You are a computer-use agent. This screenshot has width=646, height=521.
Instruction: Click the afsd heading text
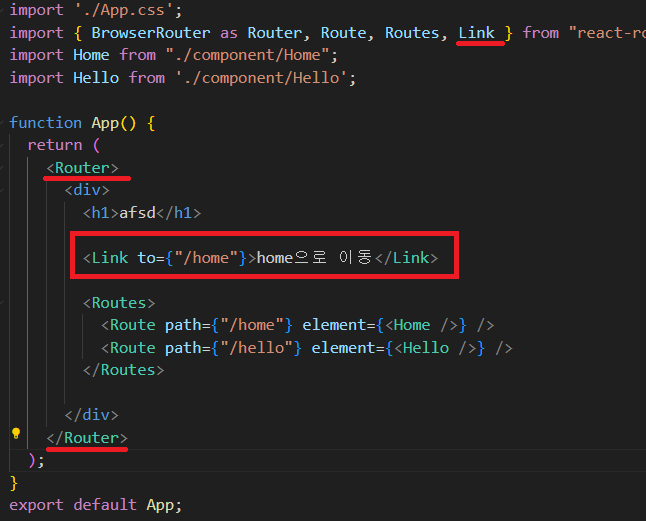[x=137, y=213]
